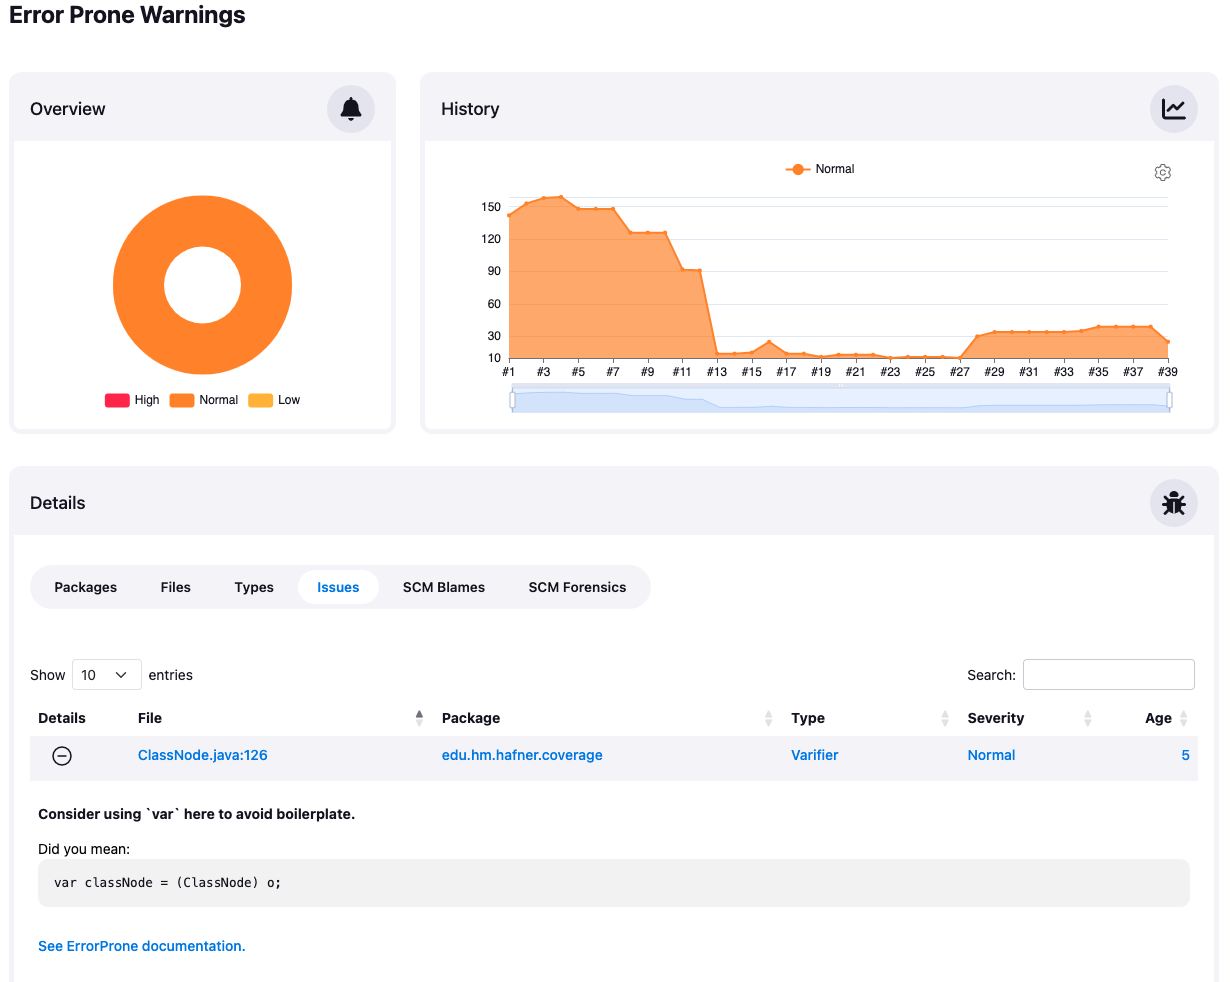Toggle the Normal series in the History chart legend
Viewport: 1230px width, 982px height.
pyautogui.click(x=820, y=169)
